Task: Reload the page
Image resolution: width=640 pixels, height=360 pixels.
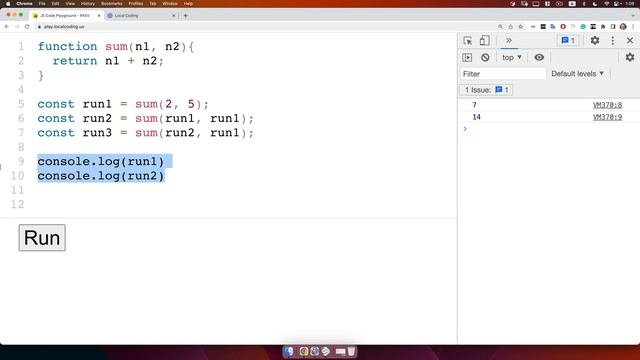Action: [x=27, y=27]
